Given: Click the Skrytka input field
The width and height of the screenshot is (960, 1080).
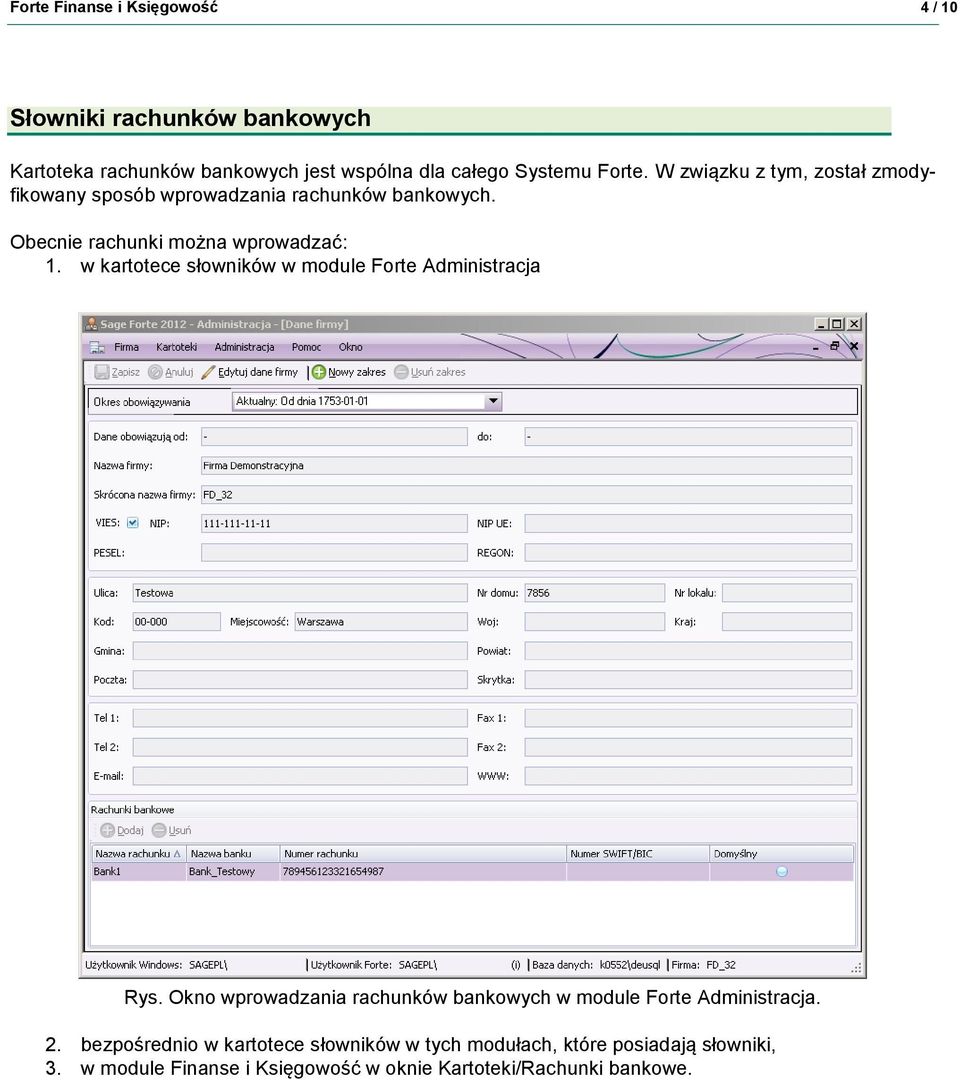Looking at the screenshot, I should point(688,680).
